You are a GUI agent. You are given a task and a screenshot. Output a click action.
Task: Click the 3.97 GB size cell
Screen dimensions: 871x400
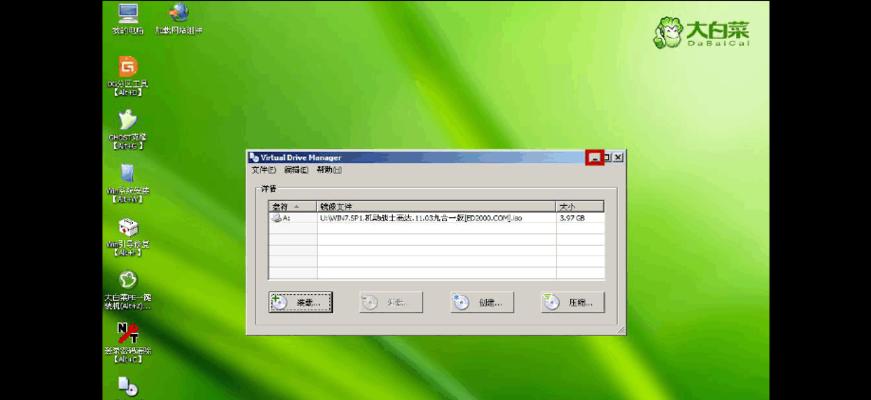(x=572, y=218)
